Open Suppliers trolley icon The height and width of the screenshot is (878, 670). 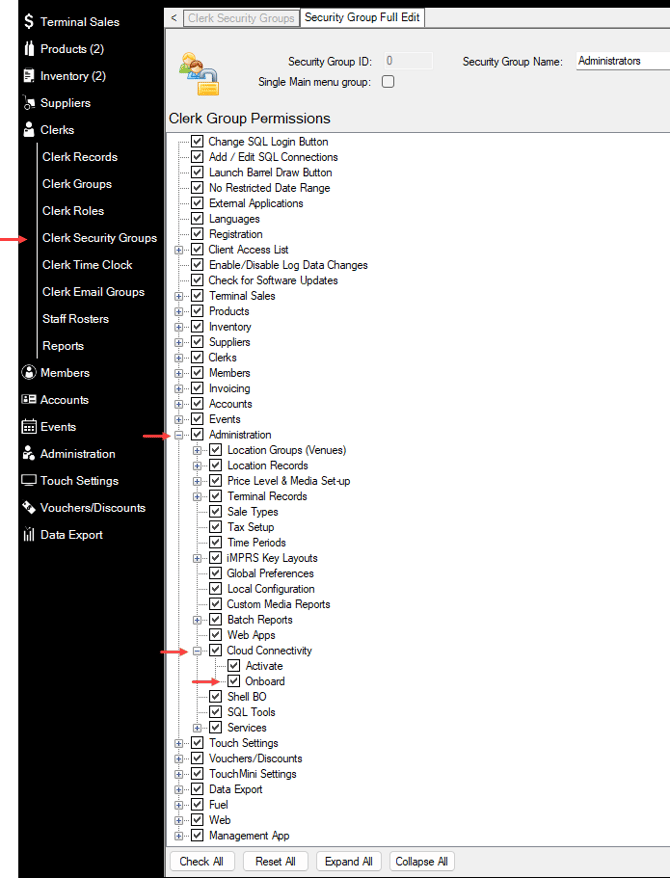point(29,102)
